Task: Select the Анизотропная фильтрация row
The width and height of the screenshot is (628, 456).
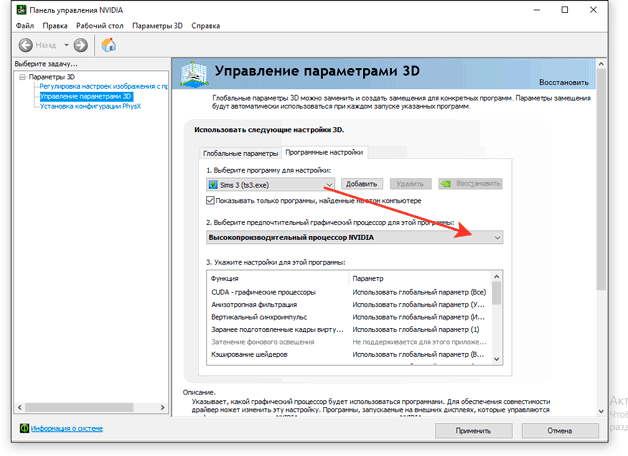Action: tap(348, 305)
